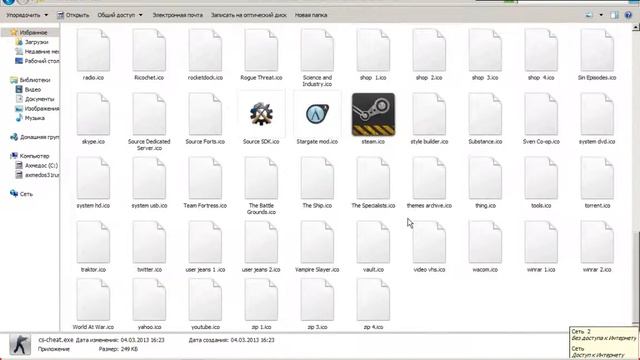Select the themes archive.ico file

(429, 182)
